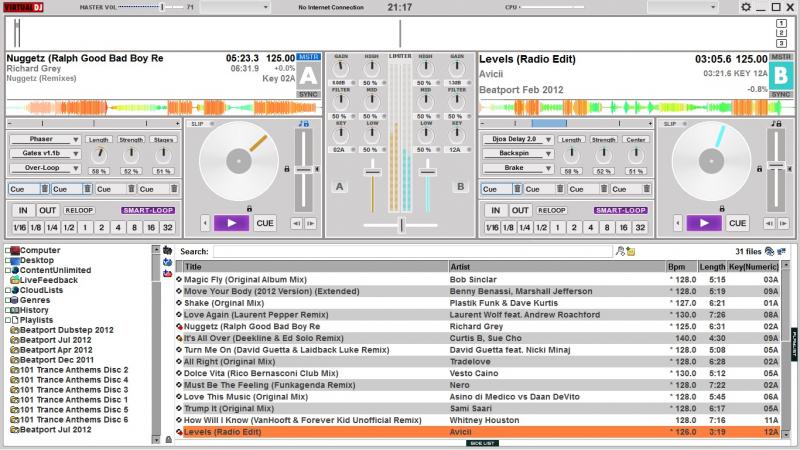Screen dimensions: 800x450
Task: Enable SYNC on deck B
Action: 781,94
